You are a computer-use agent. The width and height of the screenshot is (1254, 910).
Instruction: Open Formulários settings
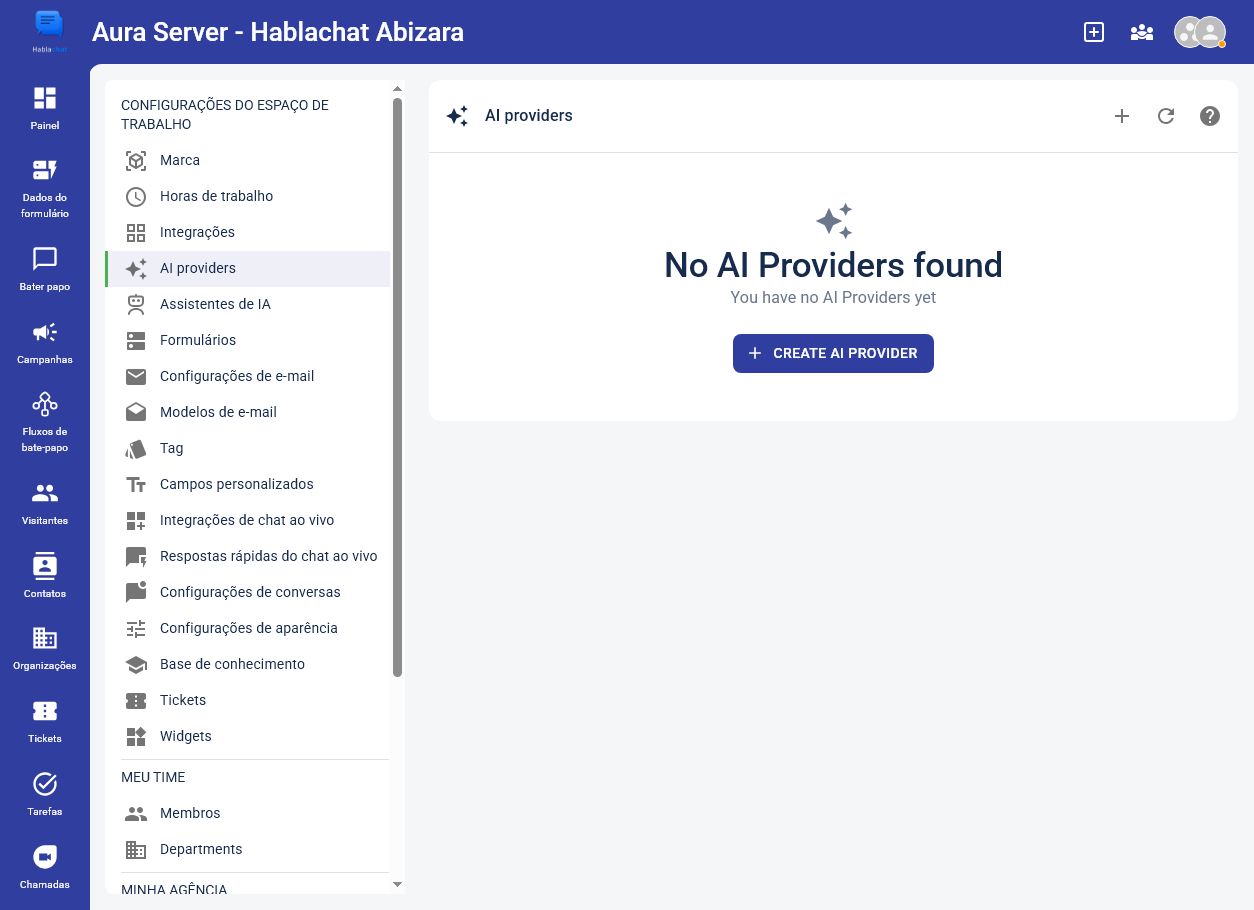click(x=248, y=340)
